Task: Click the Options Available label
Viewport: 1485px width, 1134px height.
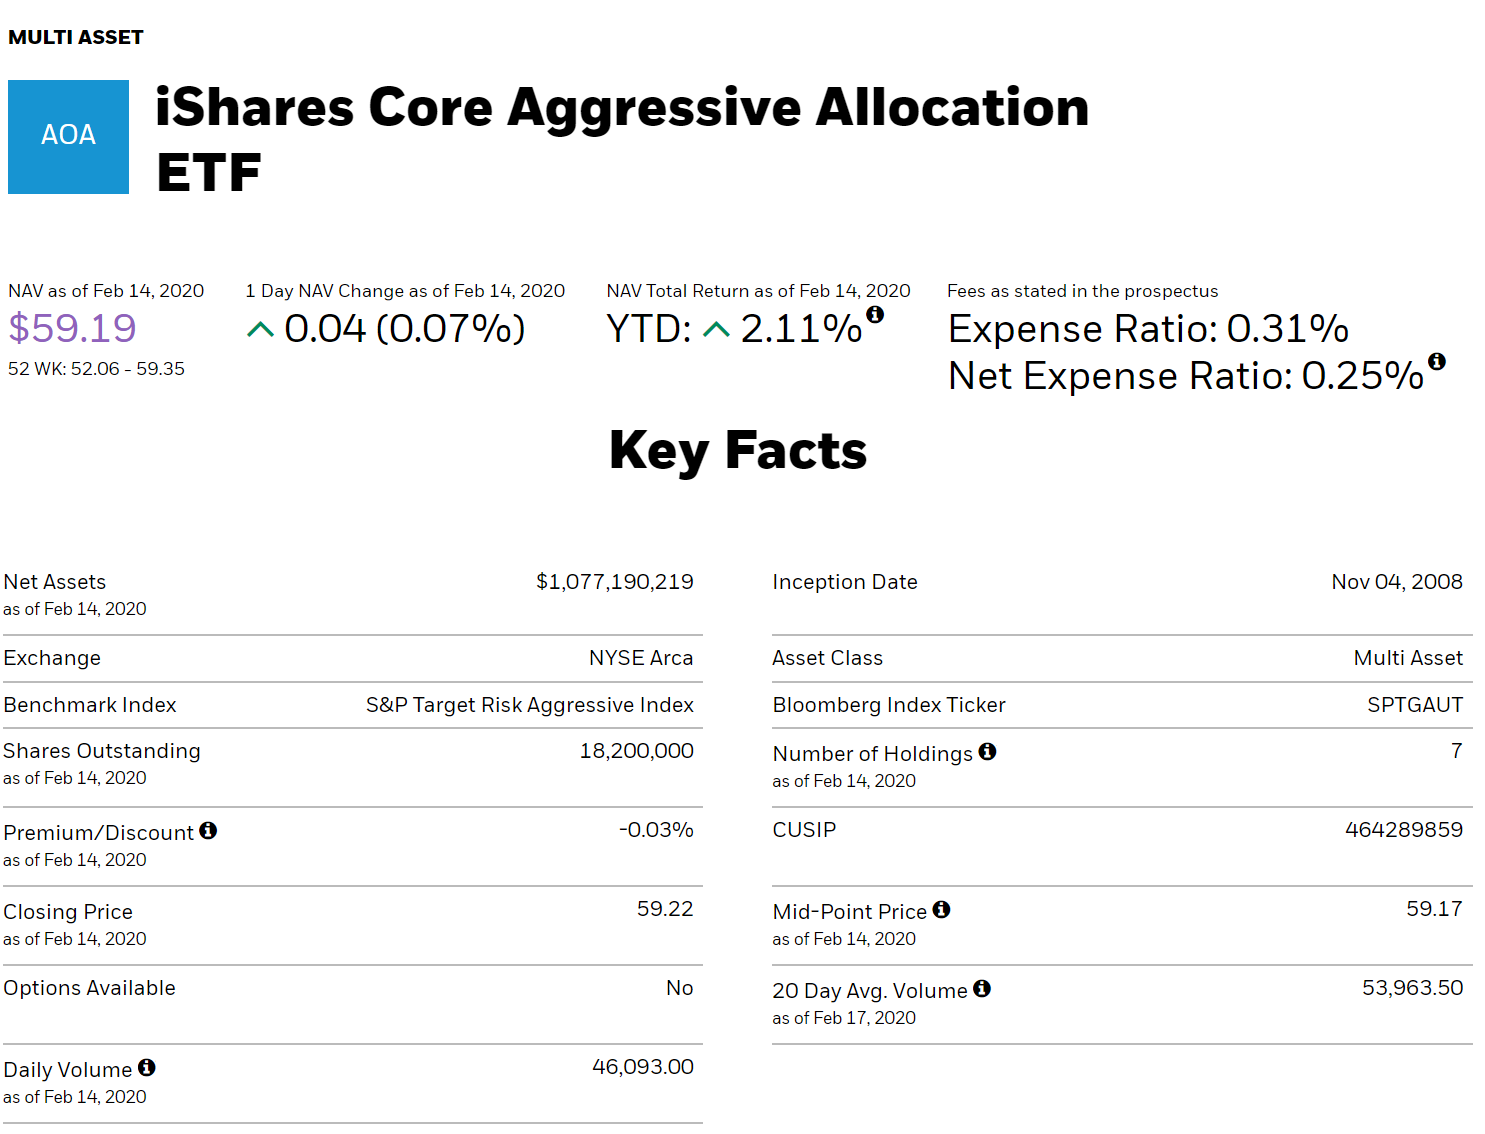Action: (89, 988)
